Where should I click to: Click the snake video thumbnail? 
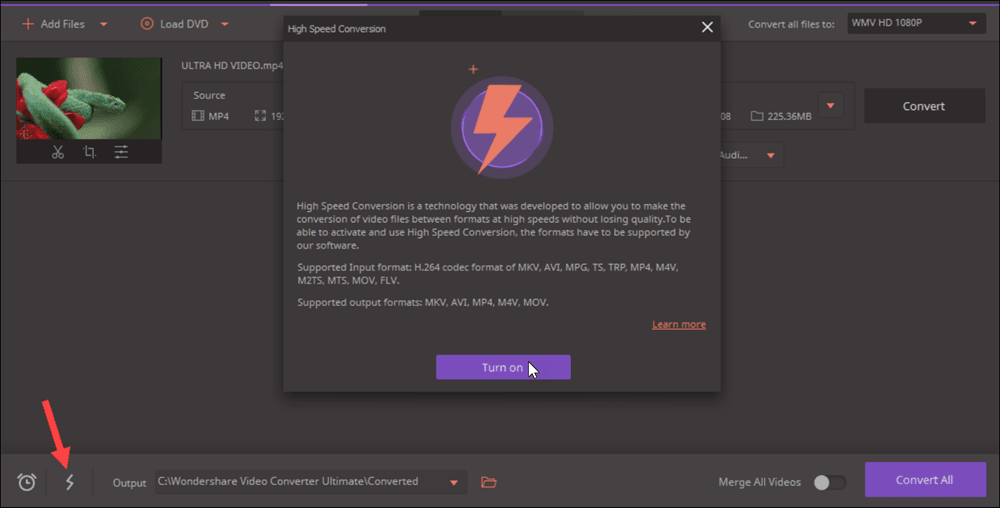click(89, 98)
